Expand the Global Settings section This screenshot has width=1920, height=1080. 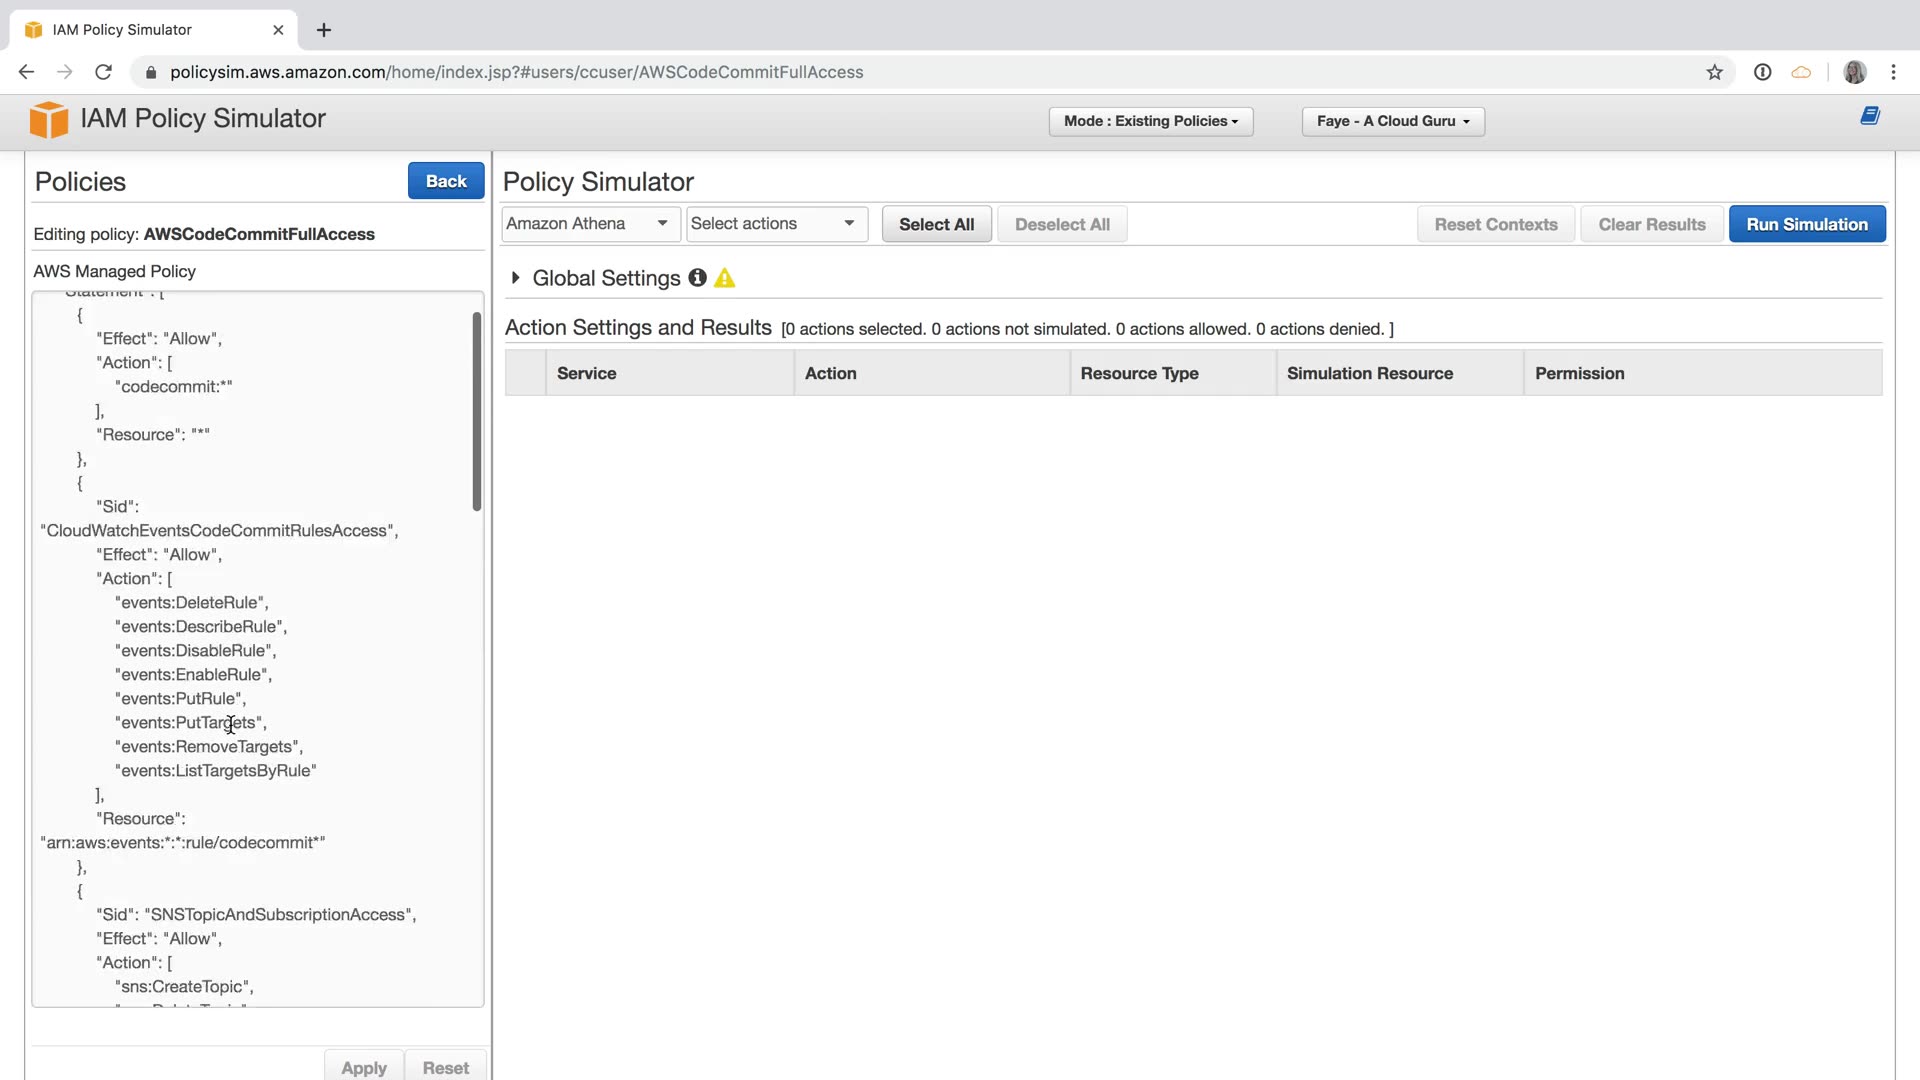tap(515, 278)
